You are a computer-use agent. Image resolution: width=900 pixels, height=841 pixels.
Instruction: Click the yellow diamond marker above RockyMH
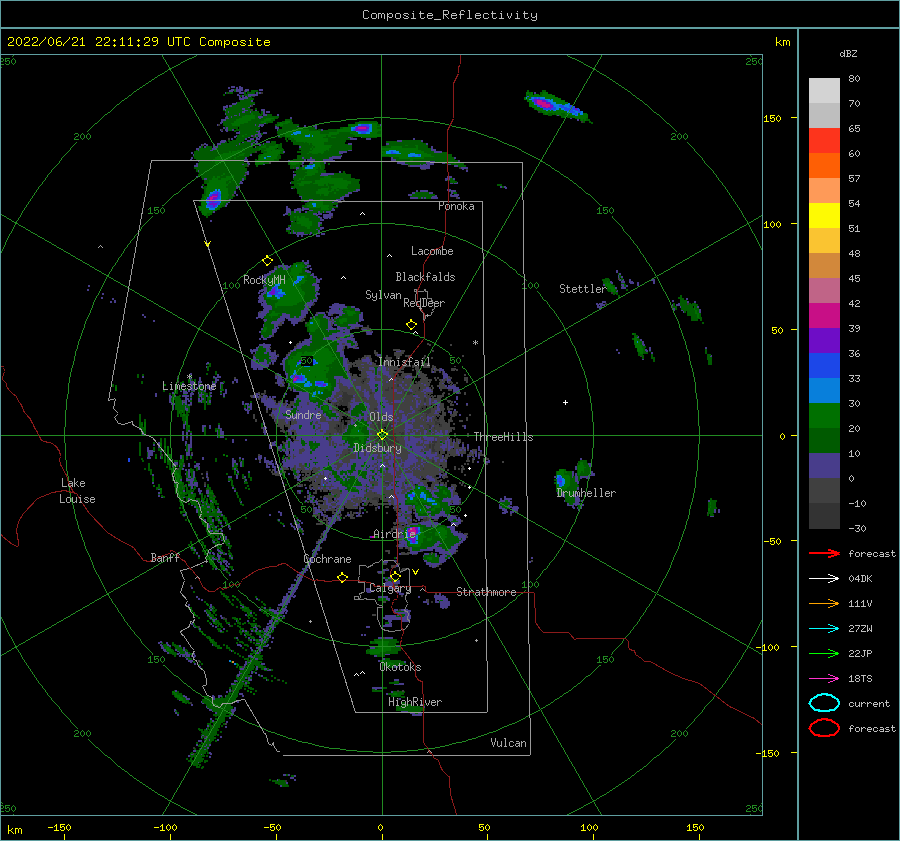pos(267,261)
